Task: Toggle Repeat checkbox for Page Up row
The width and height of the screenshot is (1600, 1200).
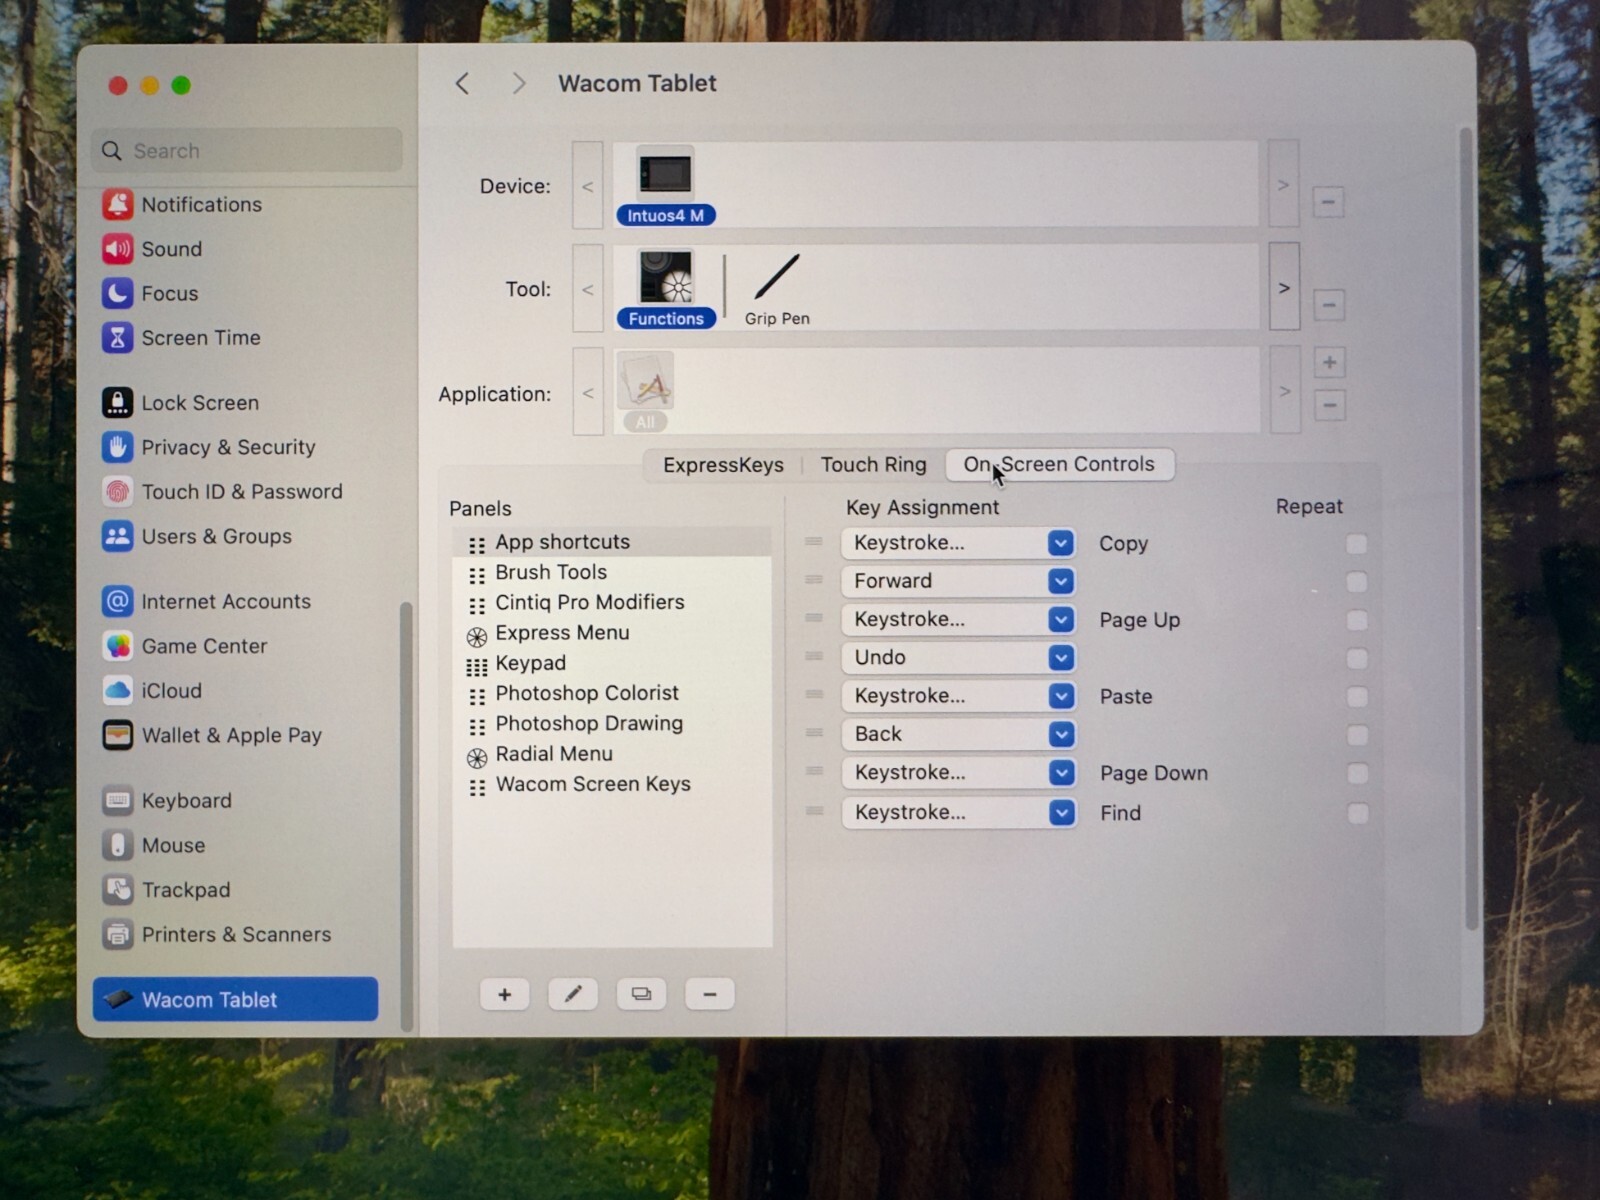Action: click(1357, 621)
